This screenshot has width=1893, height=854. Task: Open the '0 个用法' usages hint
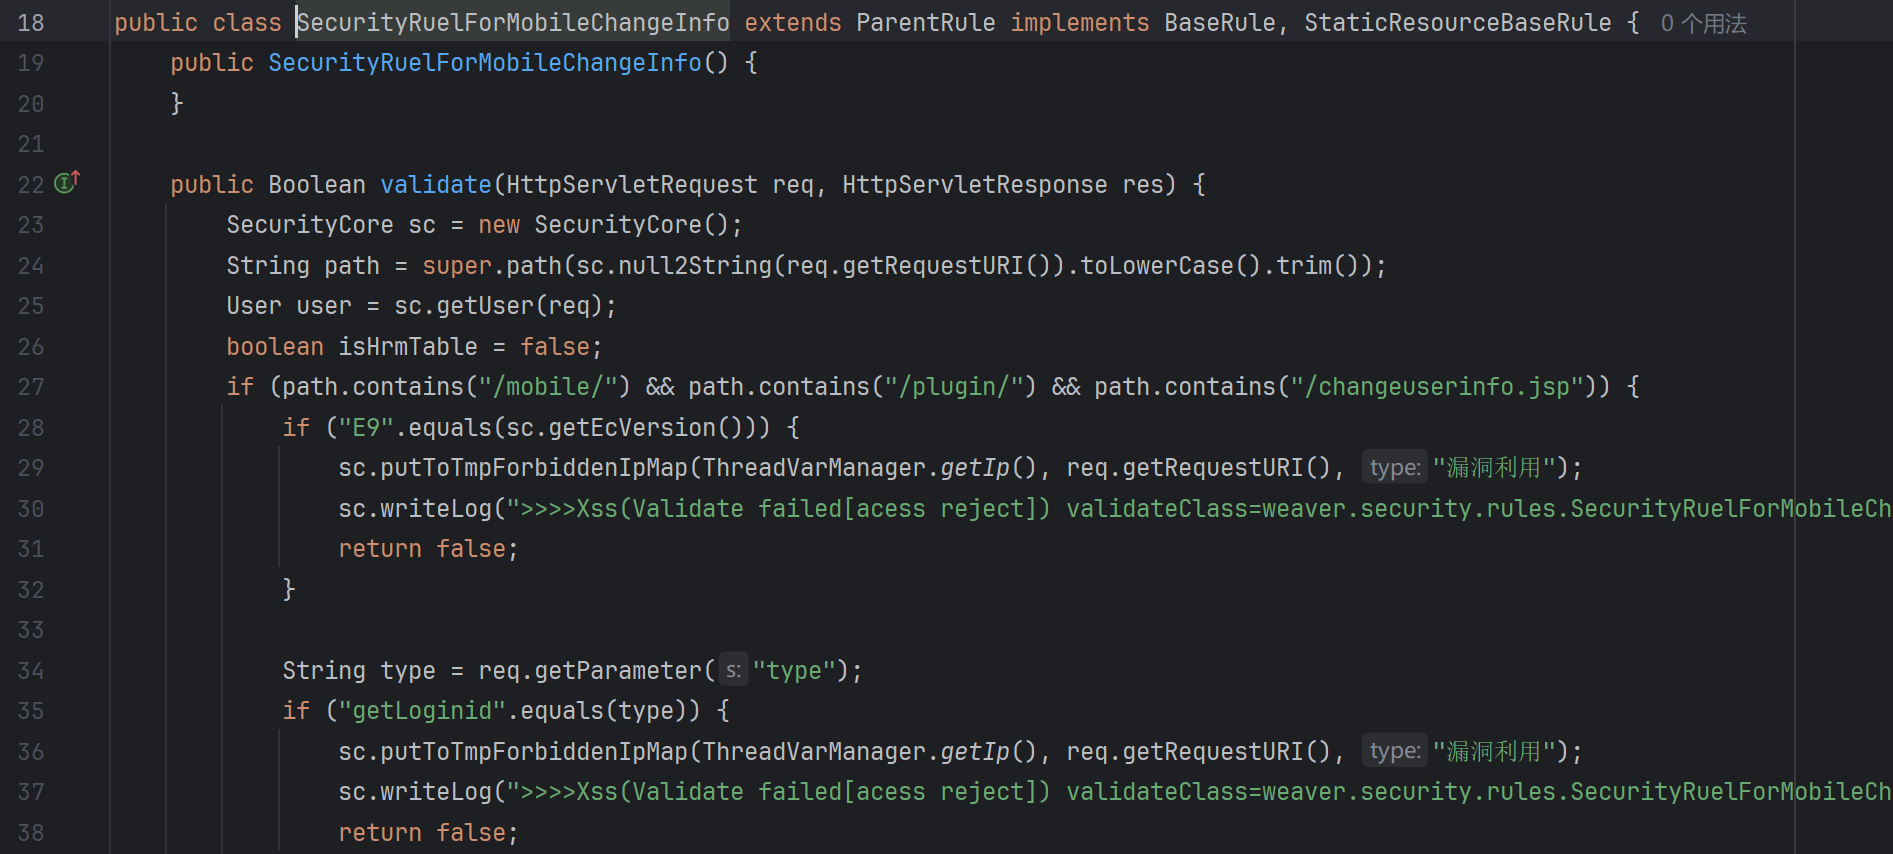click(x=1703, y=23)
